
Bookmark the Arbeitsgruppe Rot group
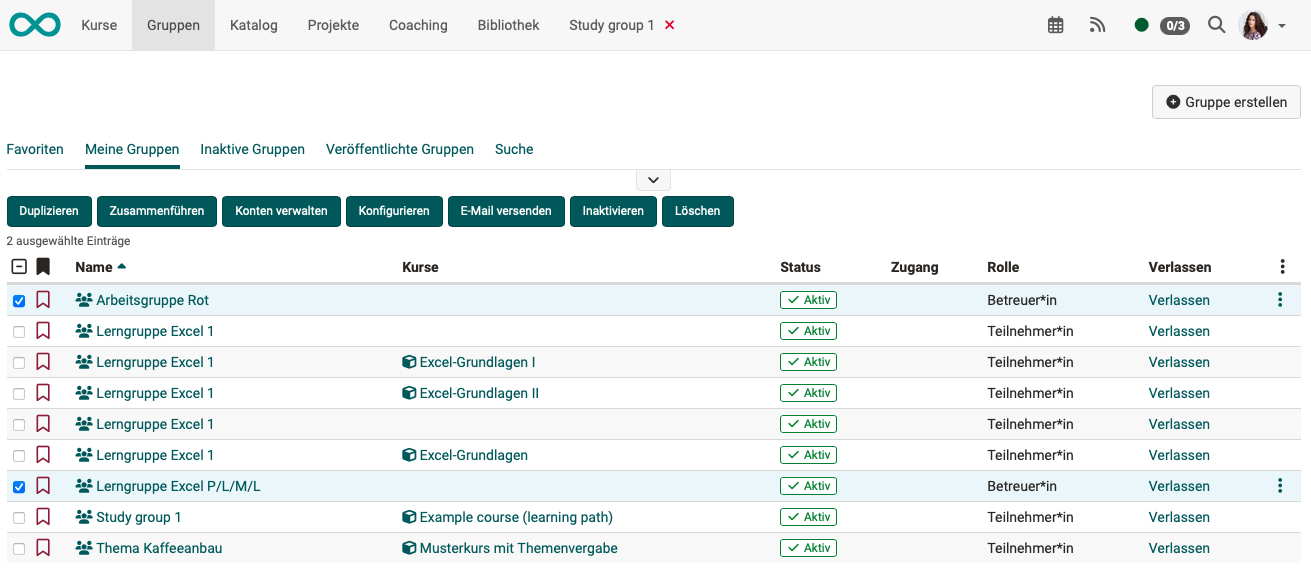[43, 300]
